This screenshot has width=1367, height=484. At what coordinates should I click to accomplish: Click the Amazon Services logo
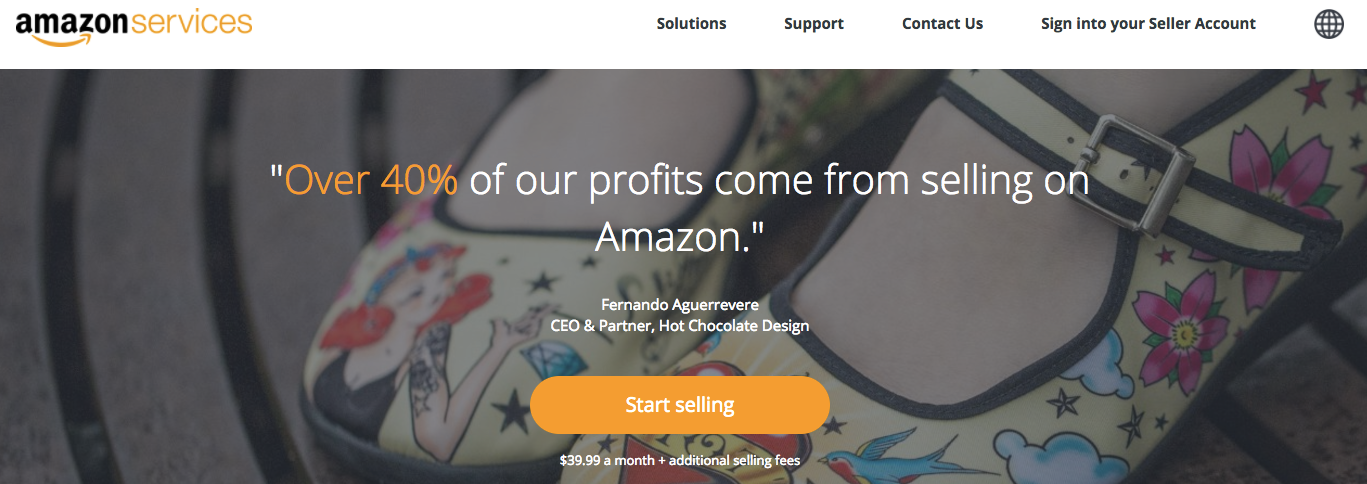pos(133,24)
